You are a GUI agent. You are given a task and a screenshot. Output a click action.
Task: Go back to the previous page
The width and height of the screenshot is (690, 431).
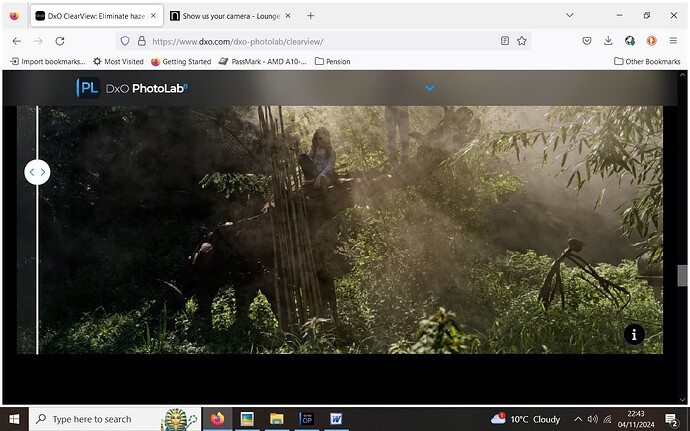tap(17, 41)
